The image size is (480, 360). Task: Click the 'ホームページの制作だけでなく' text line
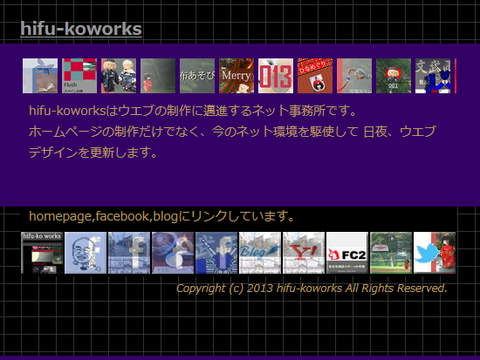point(232,132)
